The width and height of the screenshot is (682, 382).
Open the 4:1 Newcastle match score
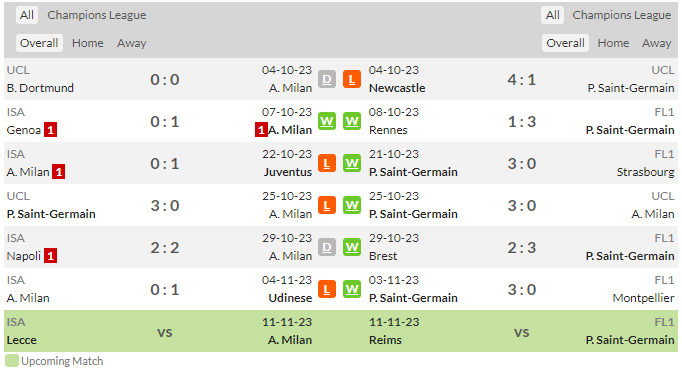coord(522,80)
